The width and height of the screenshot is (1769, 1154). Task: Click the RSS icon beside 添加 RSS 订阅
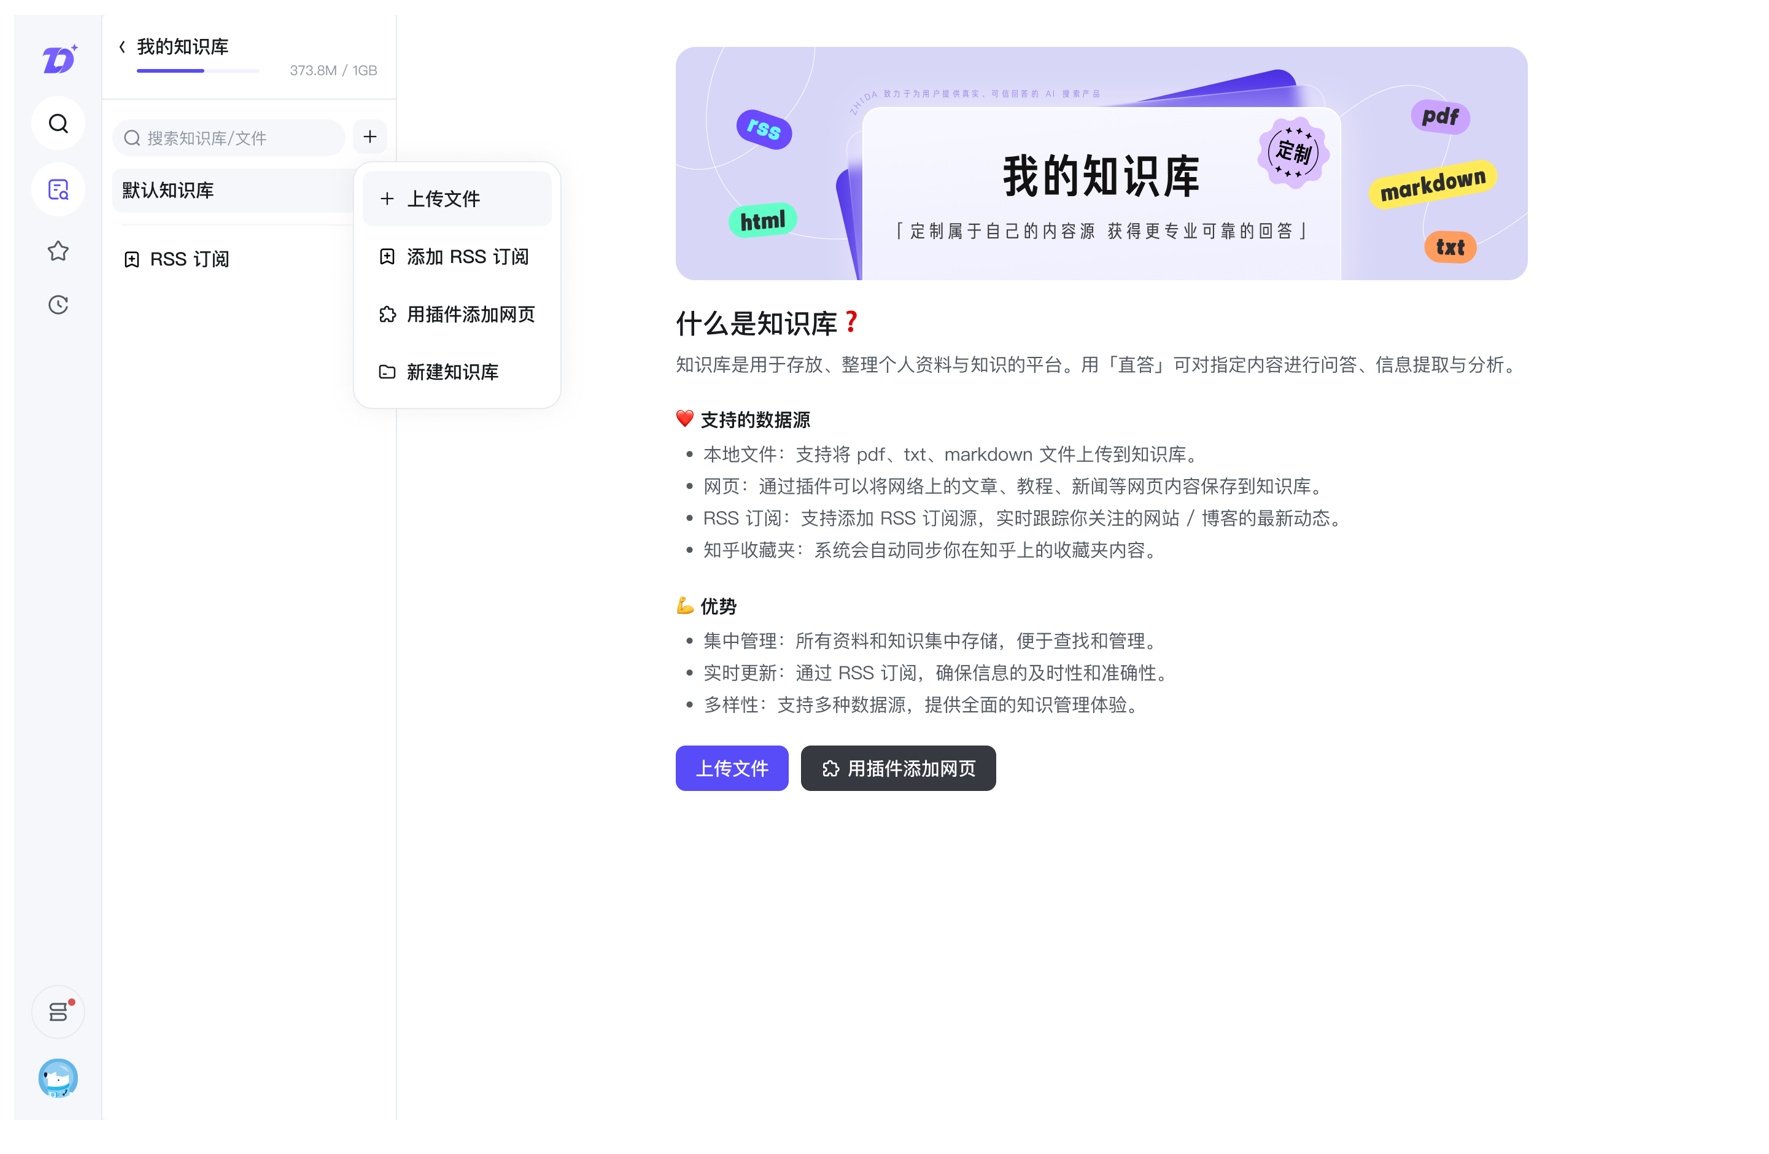pos(387,257)
